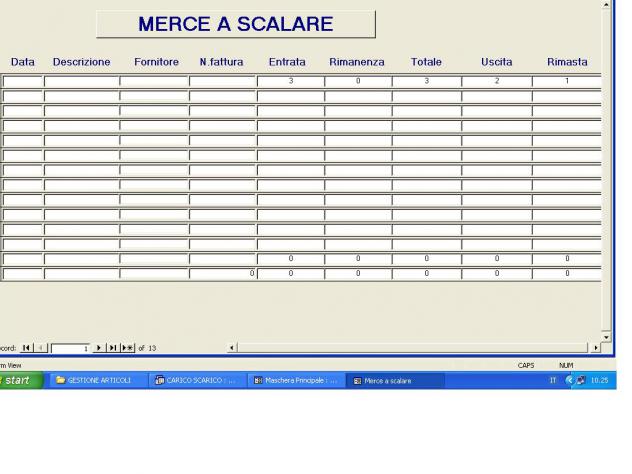Click network icon in system tray
The height and width of the screenshot is (474, 632).
(x=581, y=380)
